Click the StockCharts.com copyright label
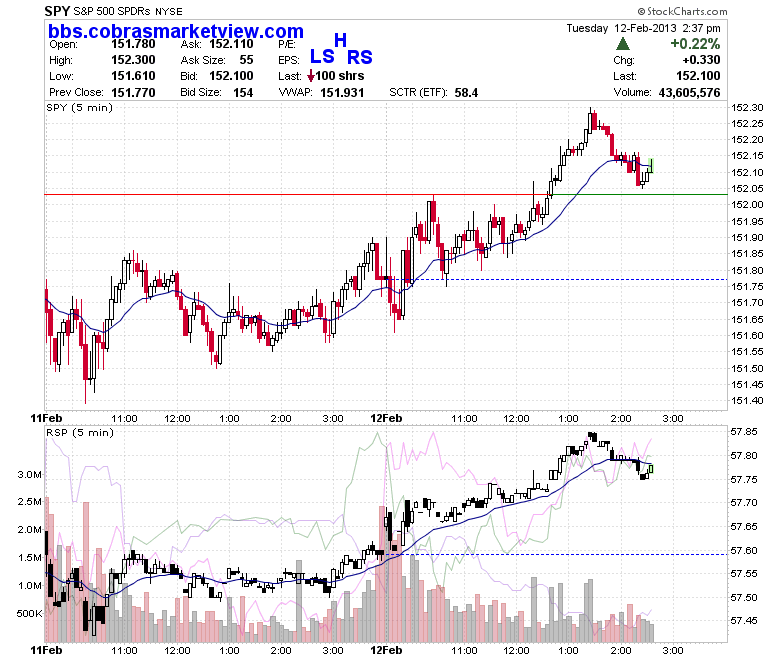The width and height of the screenshot is (780, 659). (x=682, y=11)
